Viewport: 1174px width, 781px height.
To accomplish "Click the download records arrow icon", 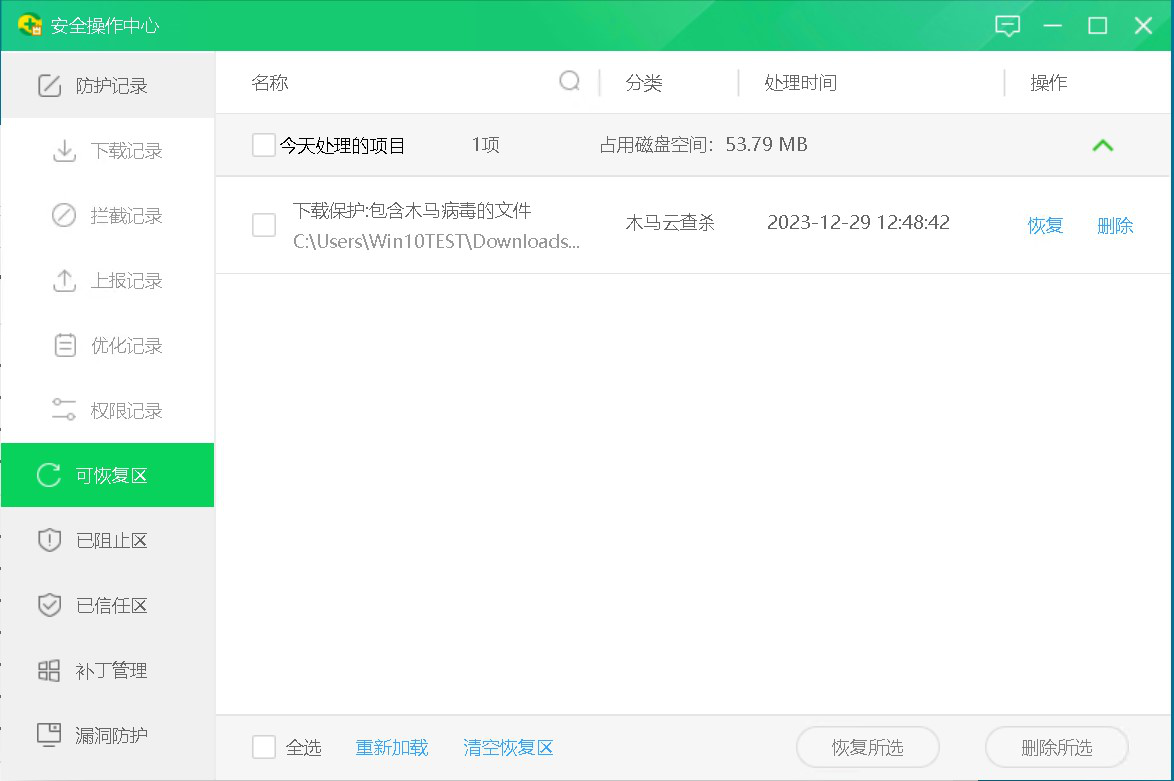I will pos(64,151).
